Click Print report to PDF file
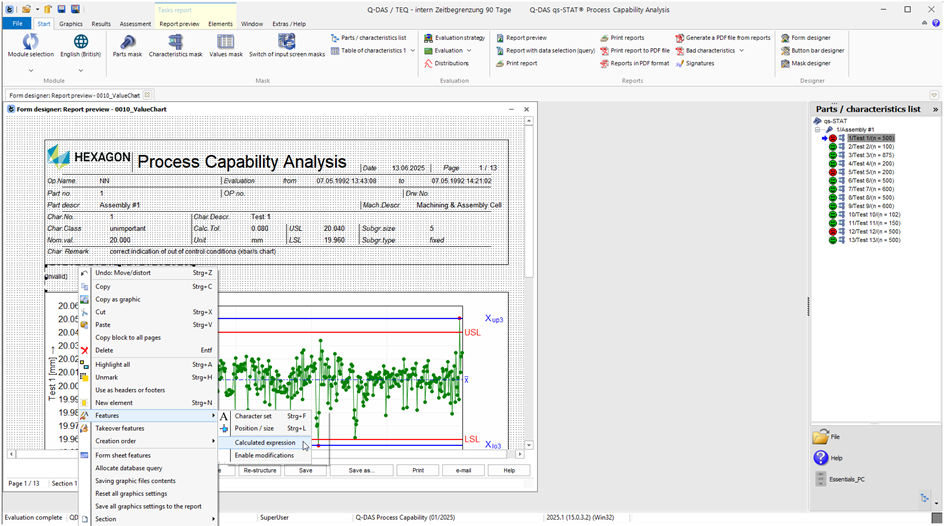The image size is (945, 526). (635, 51)
